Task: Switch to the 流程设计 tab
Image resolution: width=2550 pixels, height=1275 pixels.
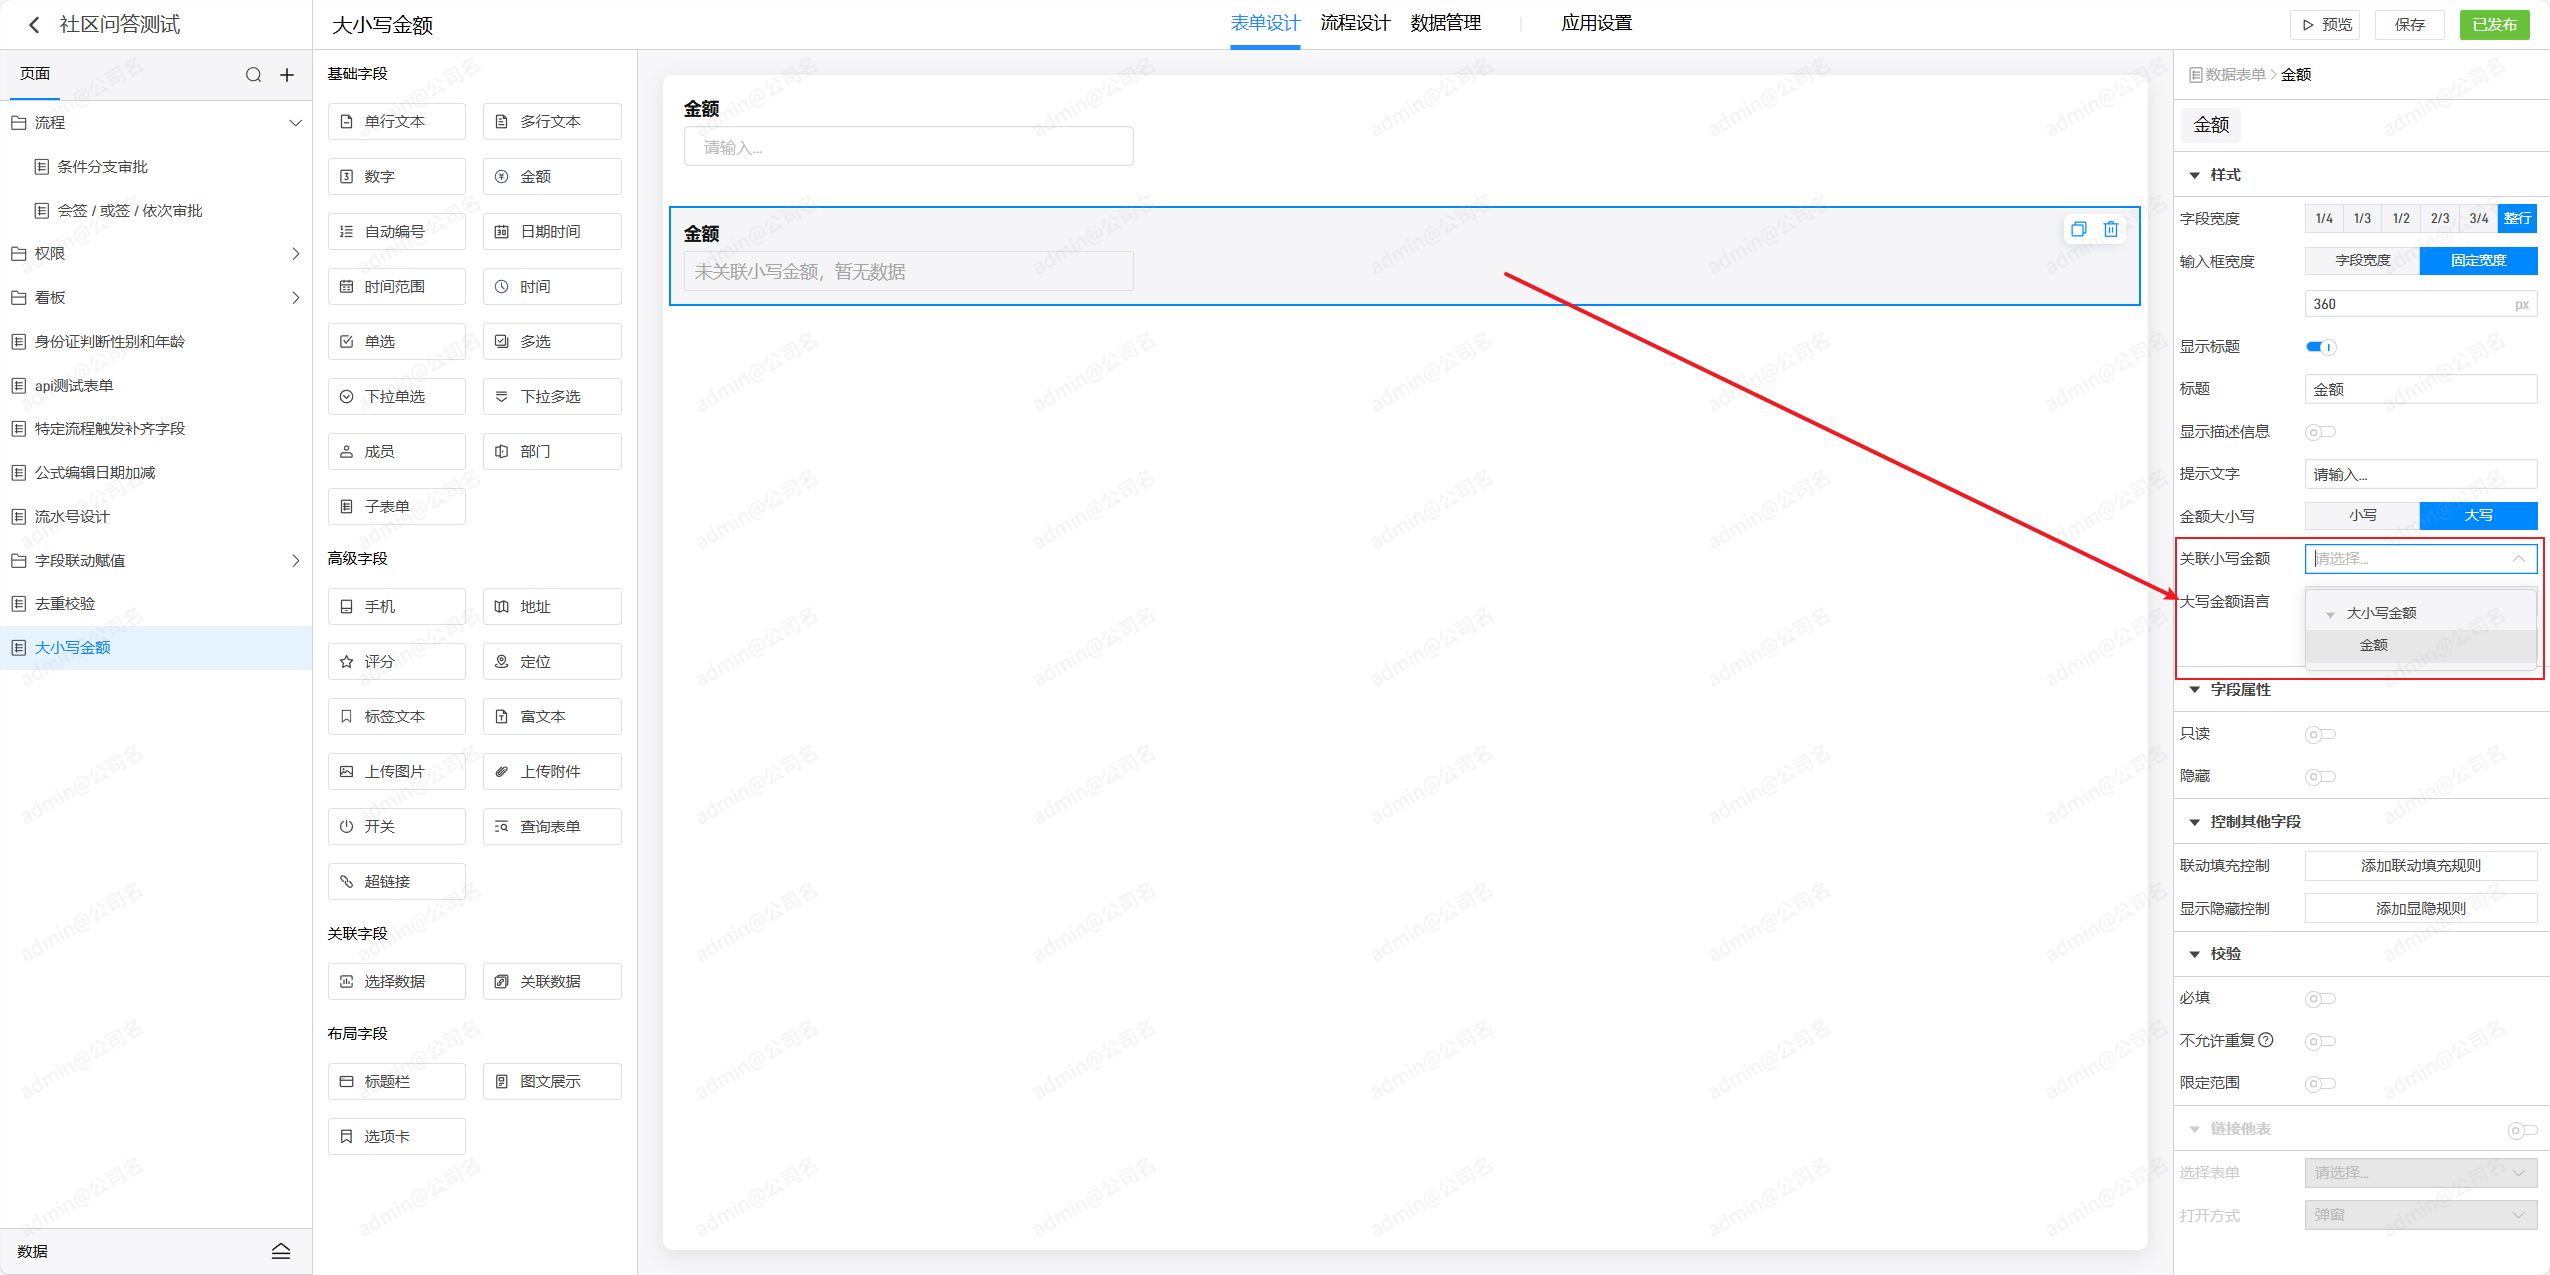Action: coord(1355,23)
